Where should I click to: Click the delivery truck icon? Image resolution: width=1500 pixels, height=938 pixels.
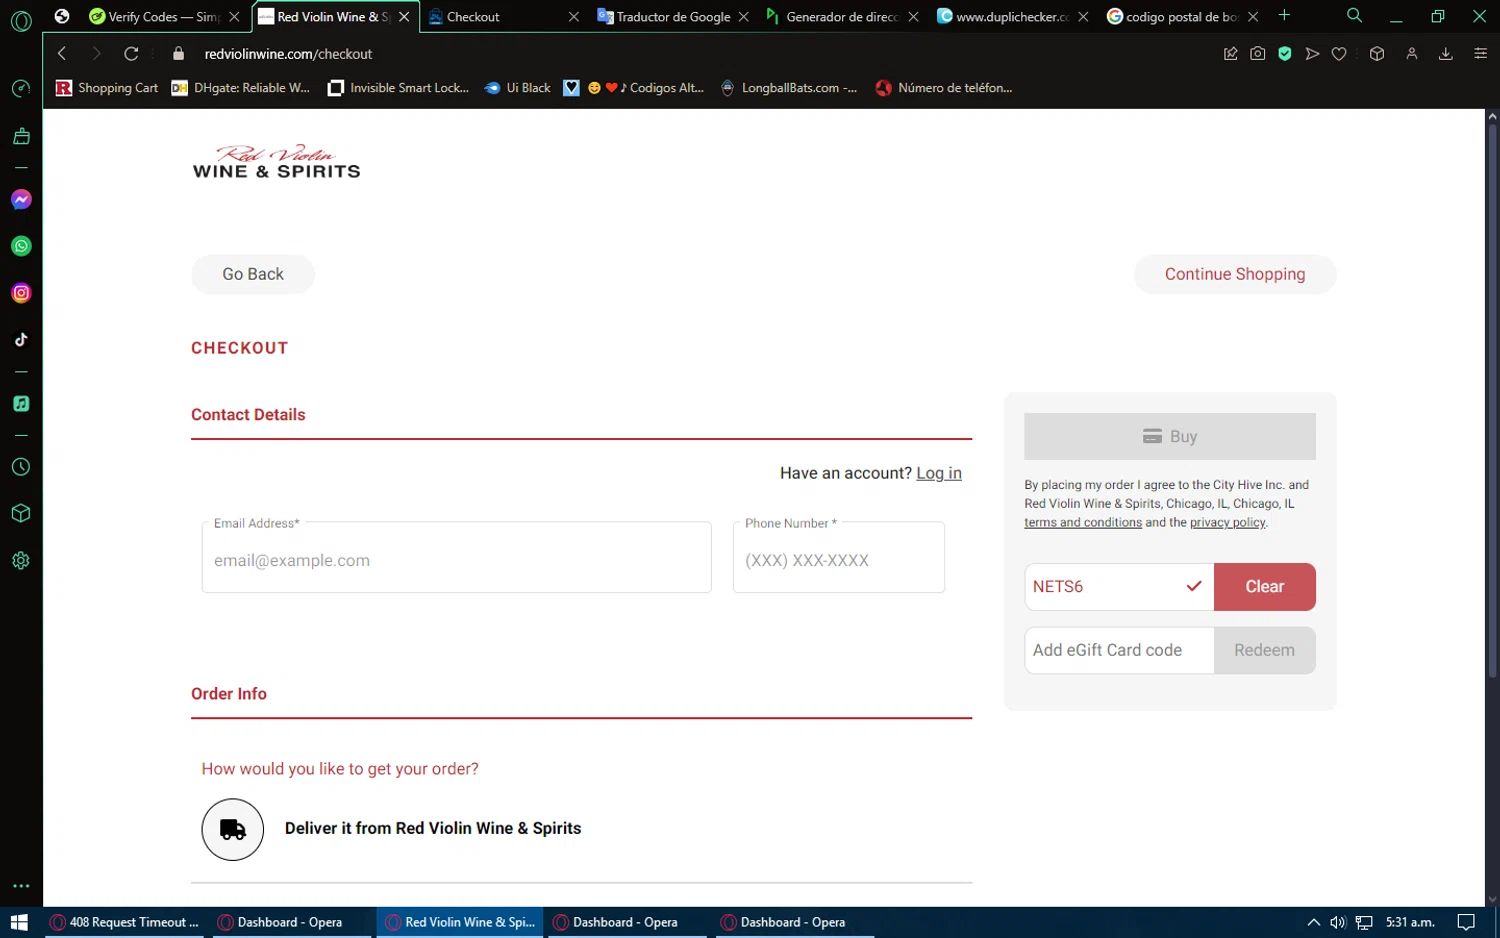click(233, 829)
